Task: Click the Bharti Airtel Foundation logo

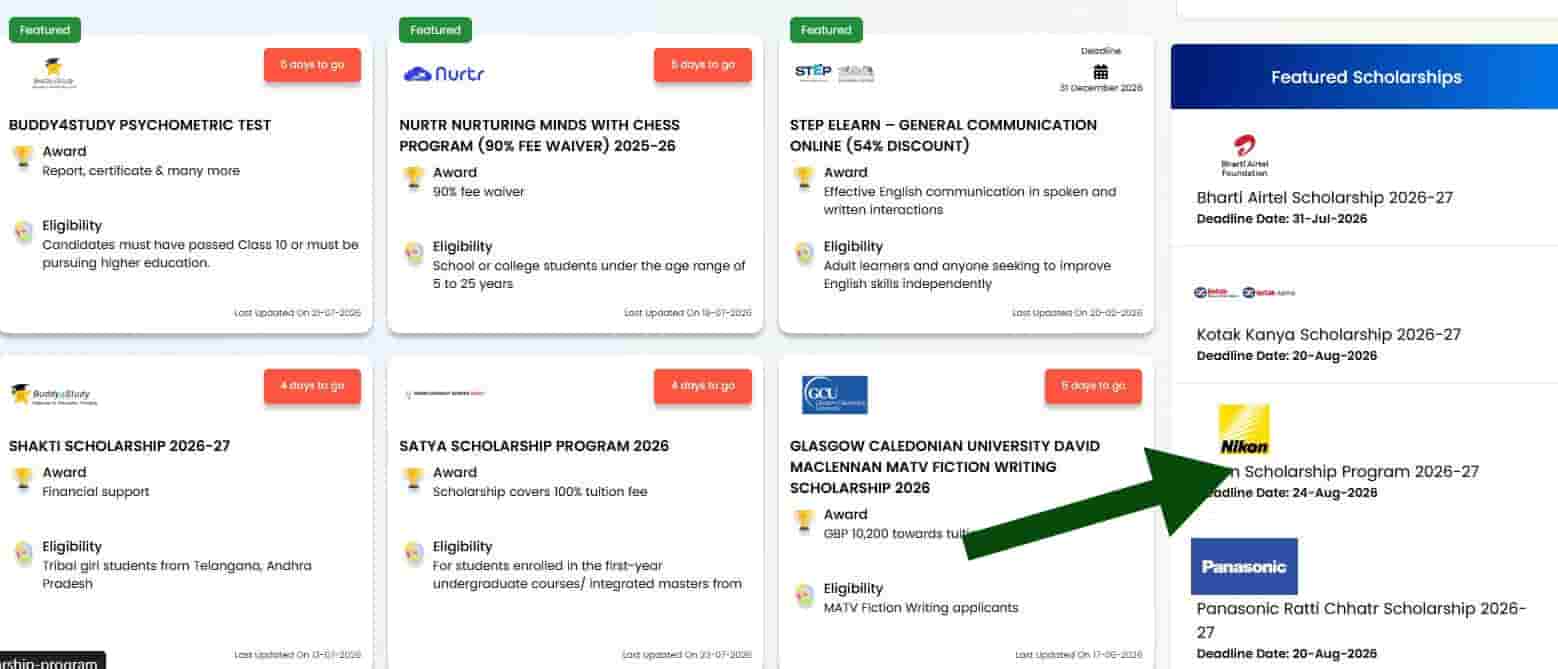Action: click(x=1244, y=155)
